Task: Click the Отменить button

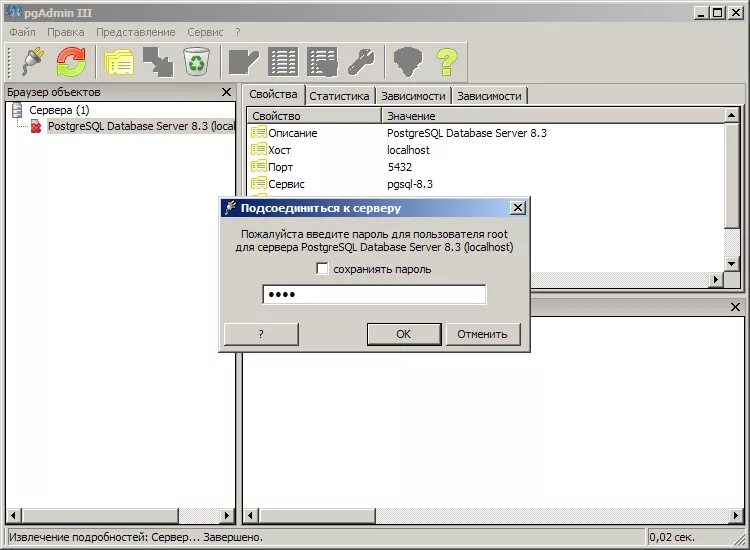Action: pos(482,334)
